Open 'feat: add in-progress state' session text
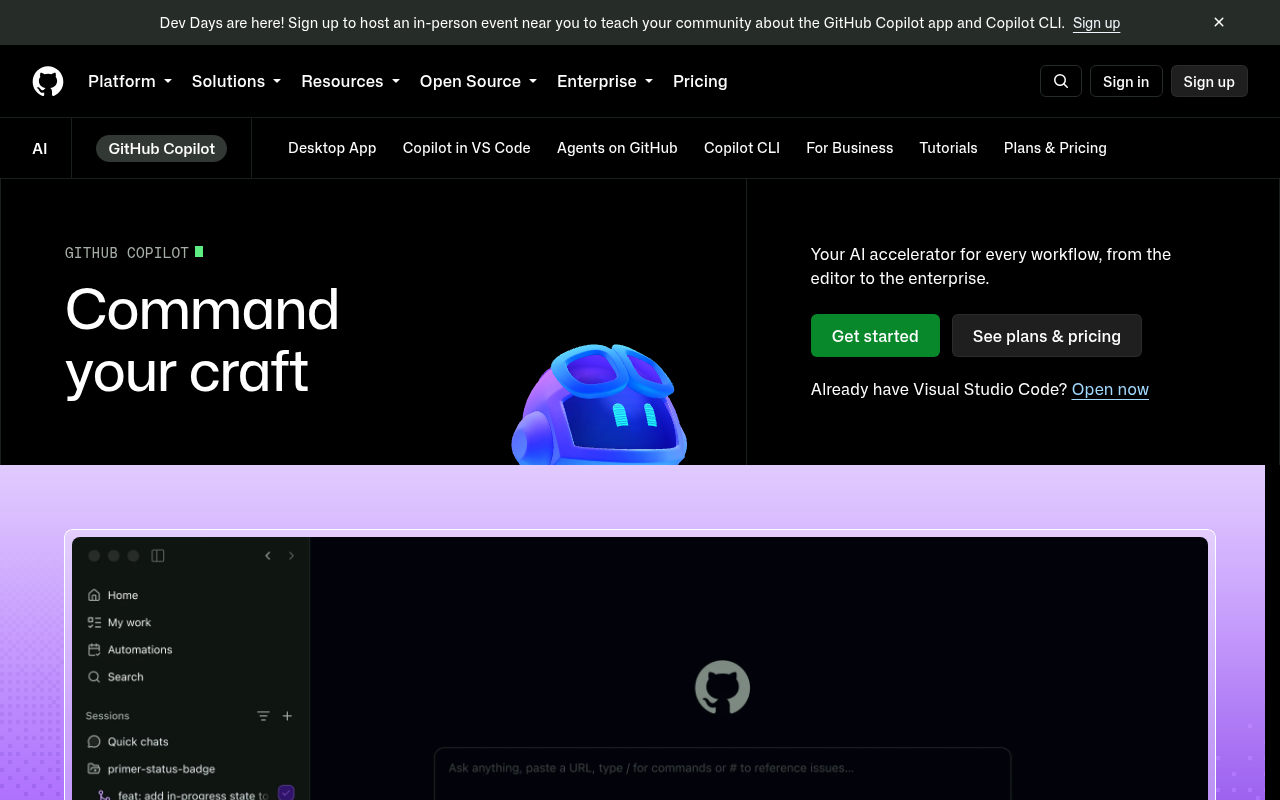This screenshot has width=1280, height=800. (x=193, y=795)
